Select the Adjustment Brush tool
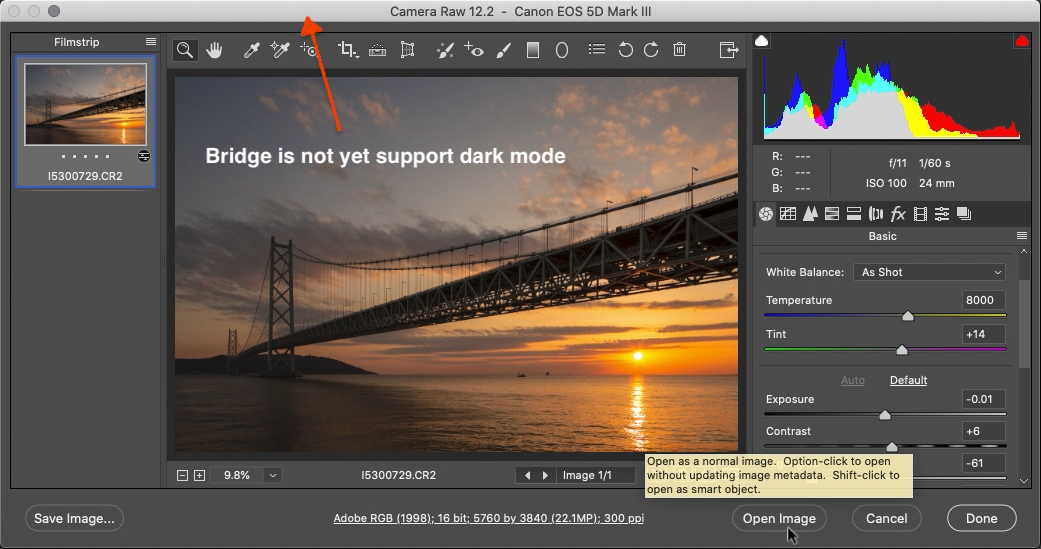The image size is (1041, 549). pyautogui.click(x=504, y=50)
